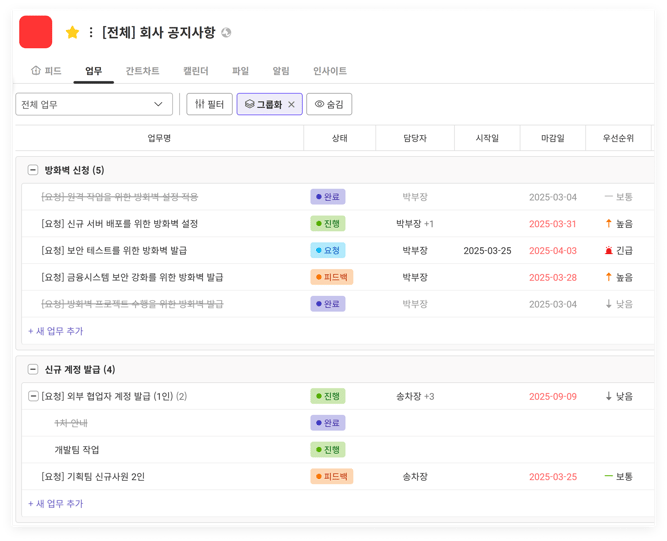Screen dimensions: 667x541
Task: Click 피드백 status on 금융시스템 task
Action: click(x=331, y=277)
